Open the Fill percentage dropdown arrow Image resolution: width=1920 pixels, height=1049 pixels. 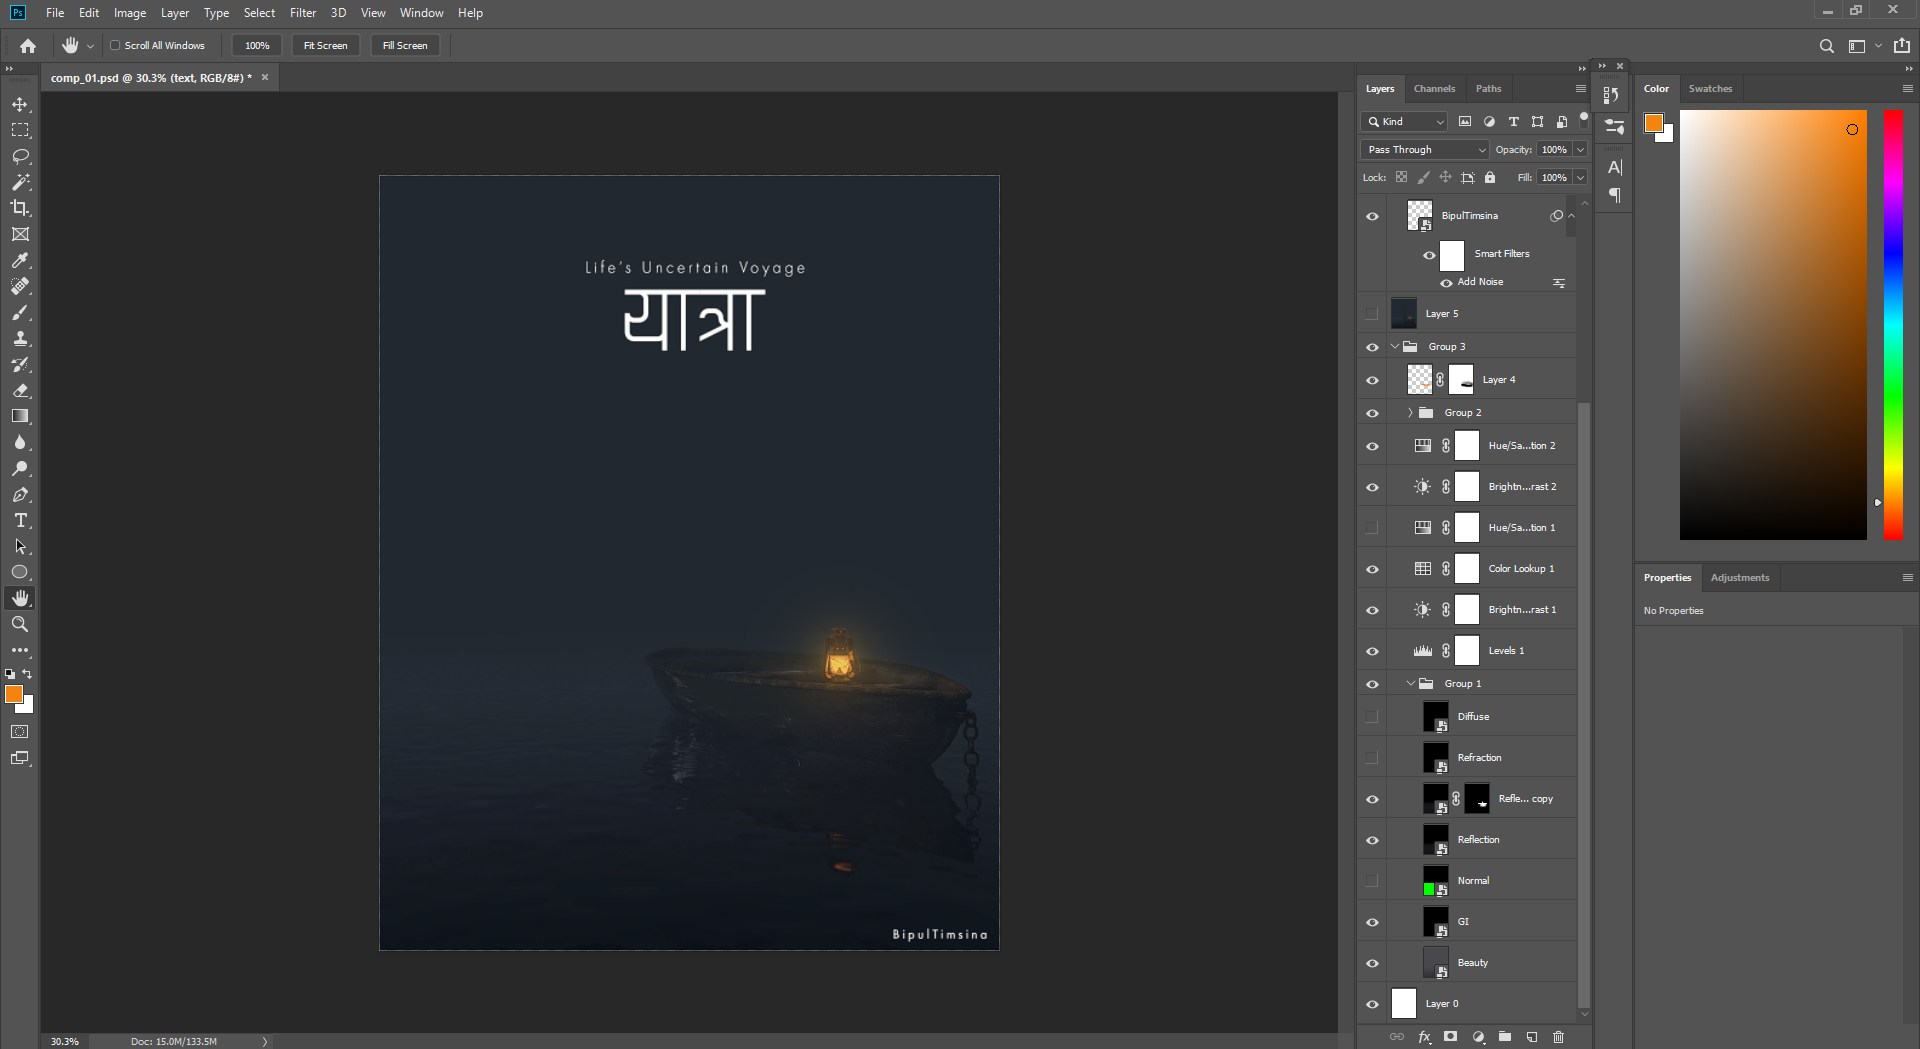[1580, 177]
